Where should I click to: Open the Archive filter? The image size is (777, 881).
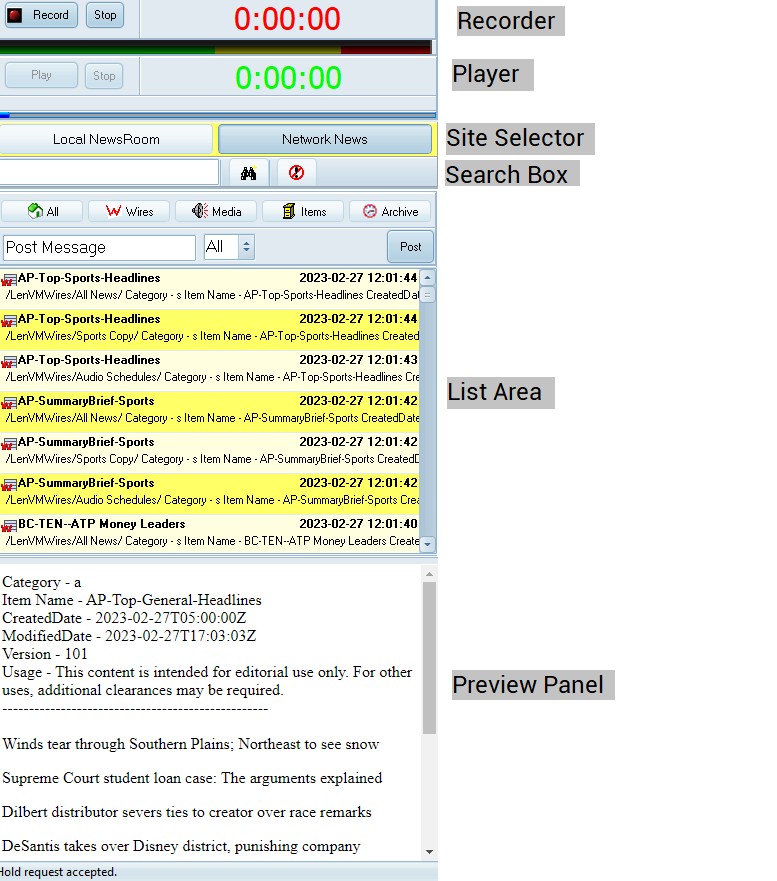point(390,212)
